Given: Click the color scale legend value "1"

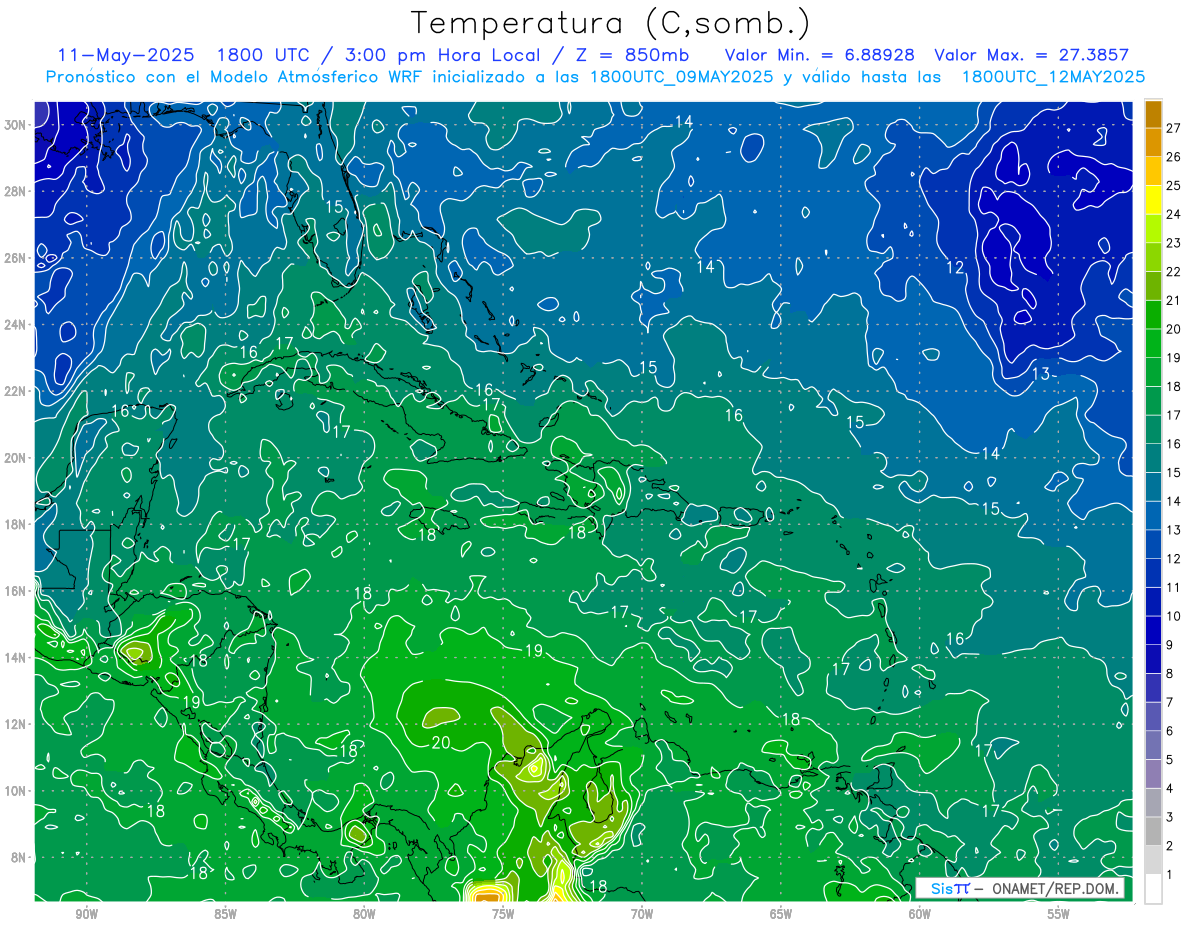Looking at the screenshot, I should pyautogui.click(x=1170, y=875).
